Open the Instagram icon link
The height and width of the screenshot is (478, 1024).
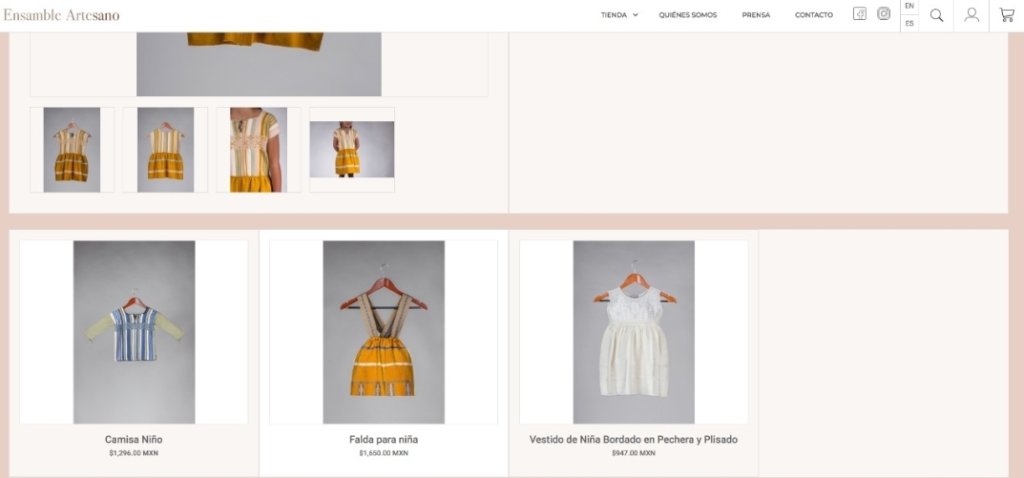(x=884, y=14)
